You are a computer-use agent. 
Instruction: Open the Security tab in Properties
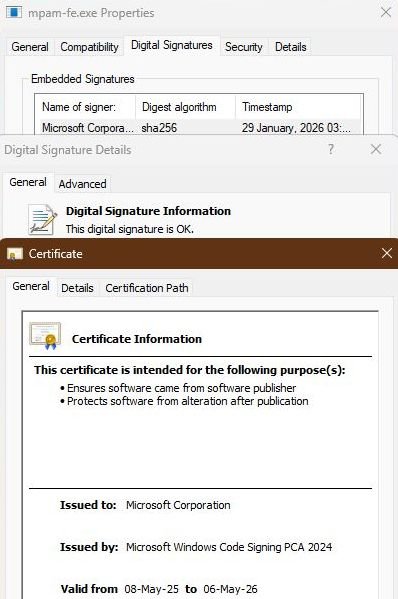[244, 47]
